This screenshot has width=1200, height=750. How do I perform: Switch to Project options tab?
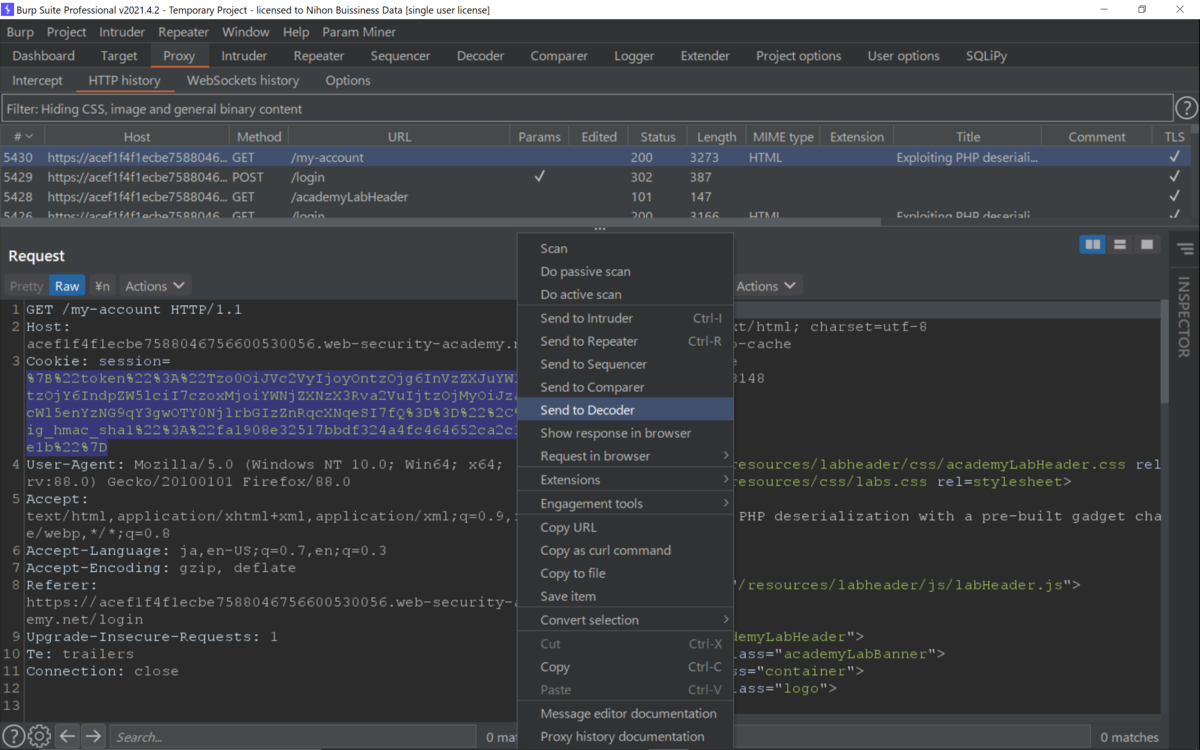coord(798,56)
